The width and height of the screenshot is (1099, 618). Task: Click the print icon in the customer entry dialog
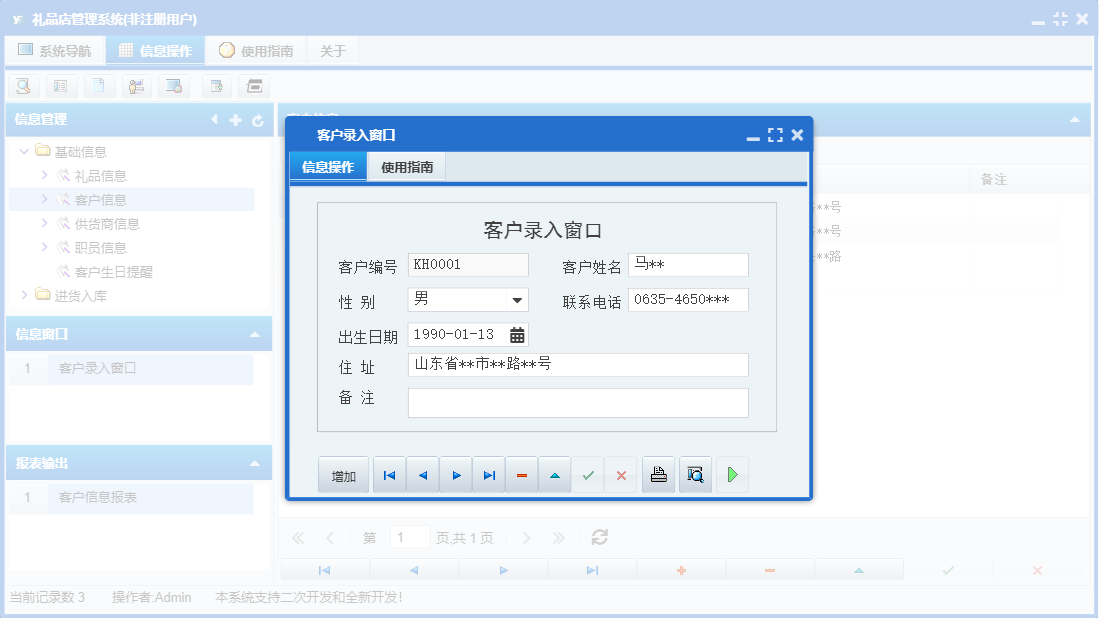click(x=658, y=474)
